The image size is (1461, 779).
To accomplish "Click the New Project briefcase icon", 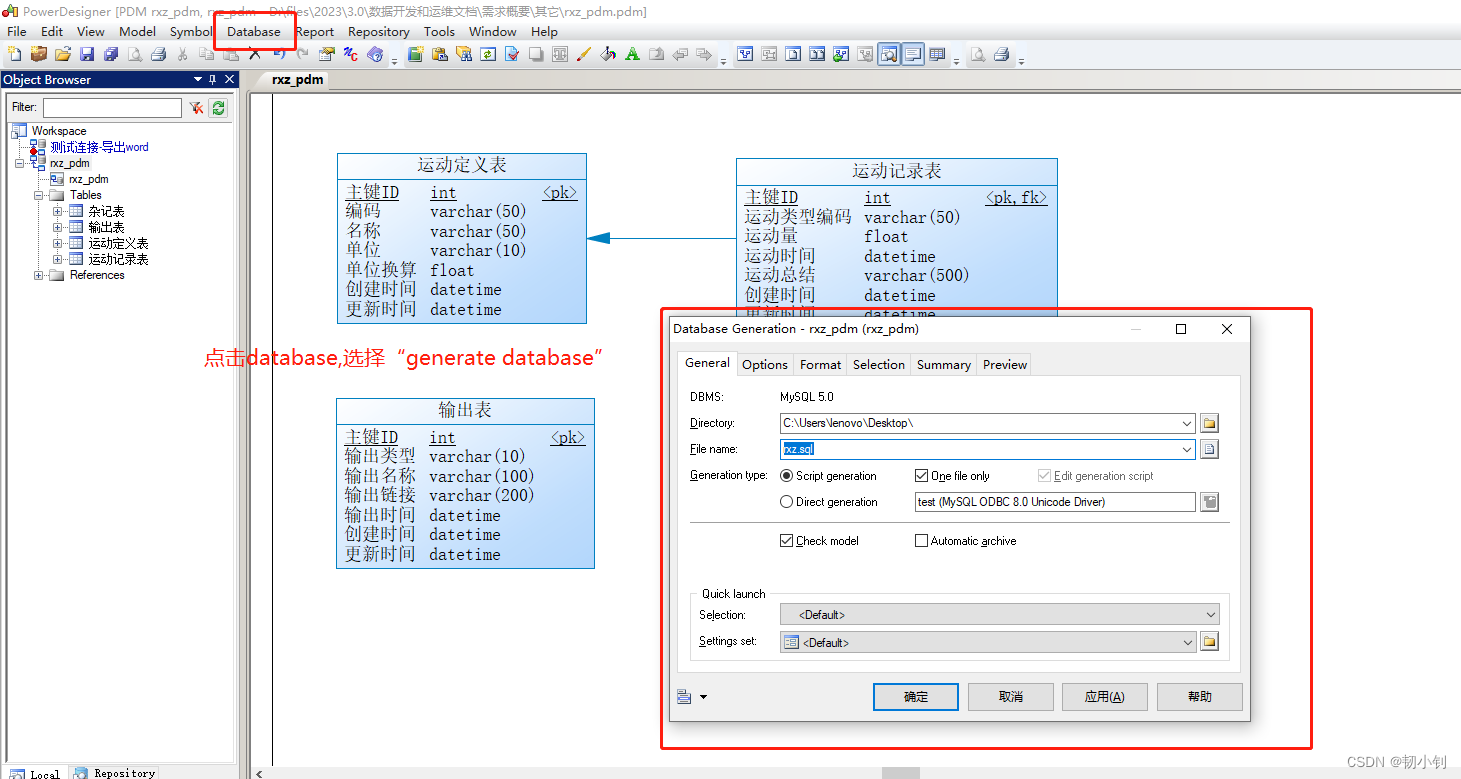I will pos(38,54).
